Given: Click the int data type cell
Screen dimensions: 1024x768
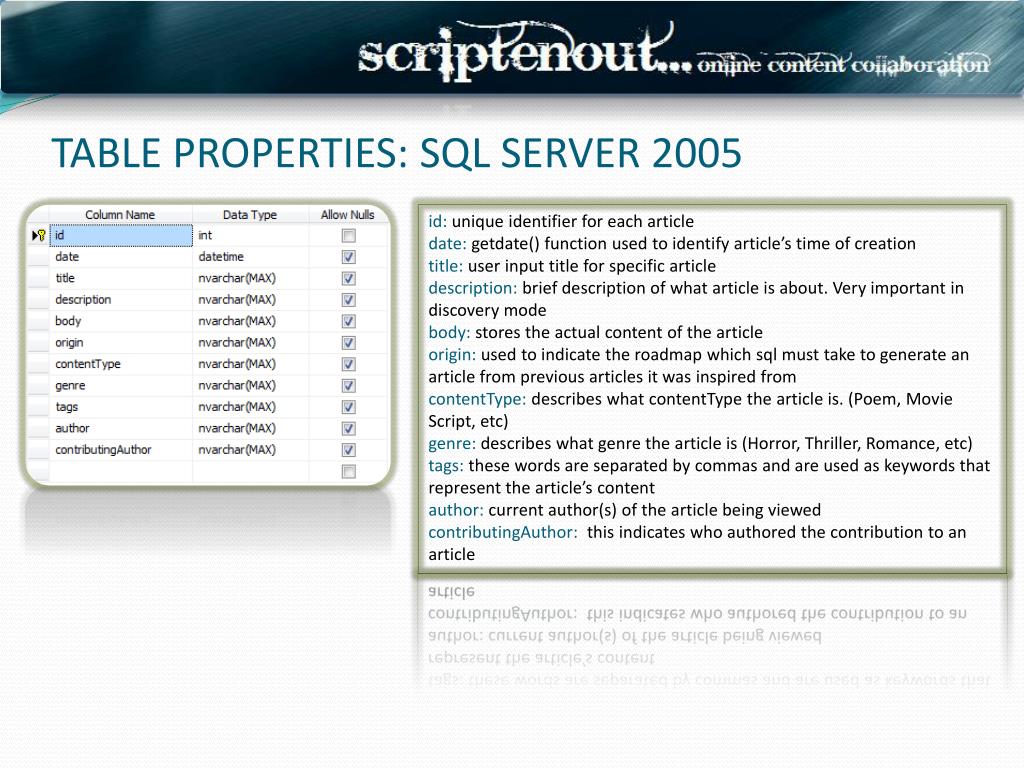Looking at the screenshot, I should click(x=251, y=235).
